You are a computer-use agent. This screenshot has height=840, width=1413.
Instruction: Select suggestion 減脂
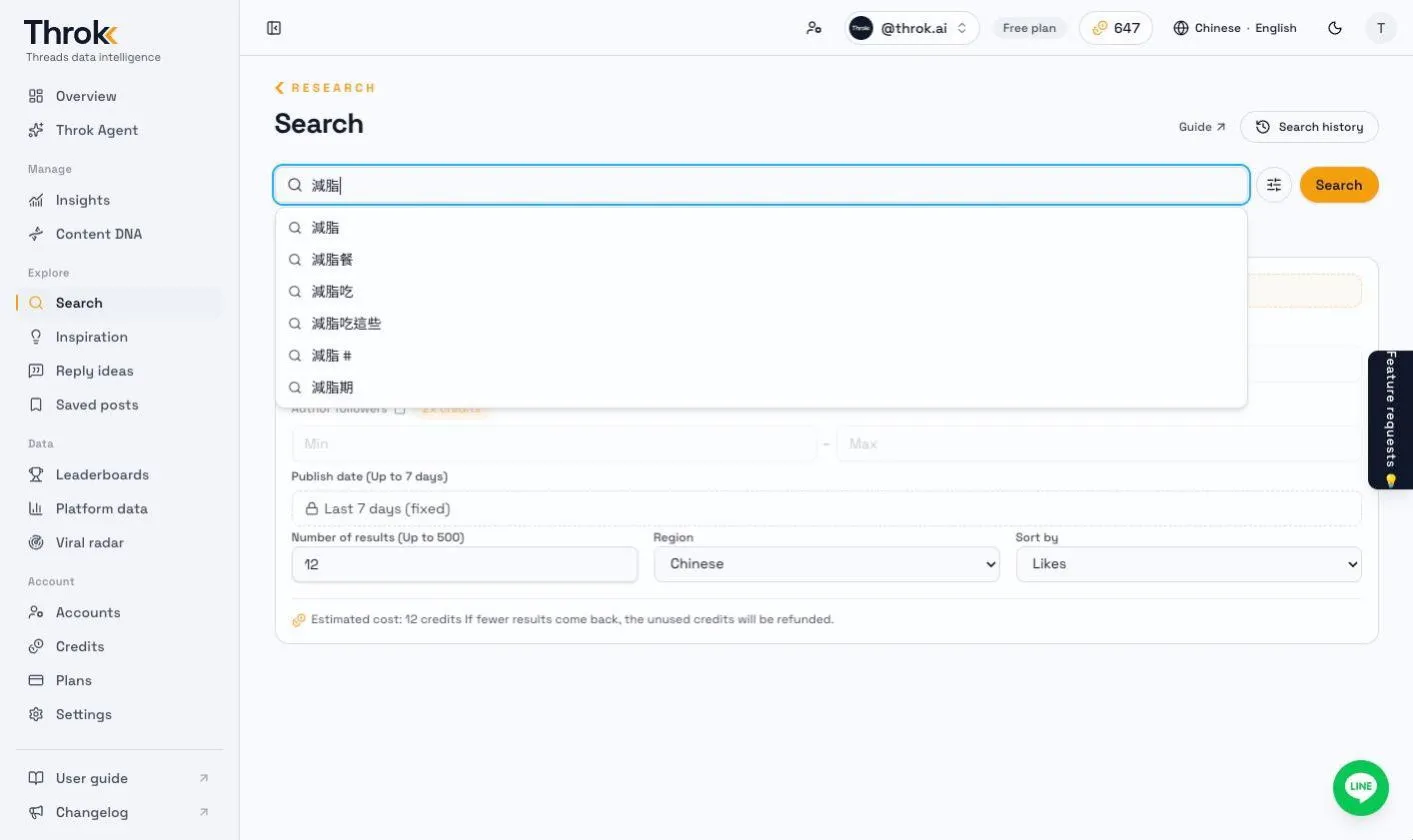[761, 228]
